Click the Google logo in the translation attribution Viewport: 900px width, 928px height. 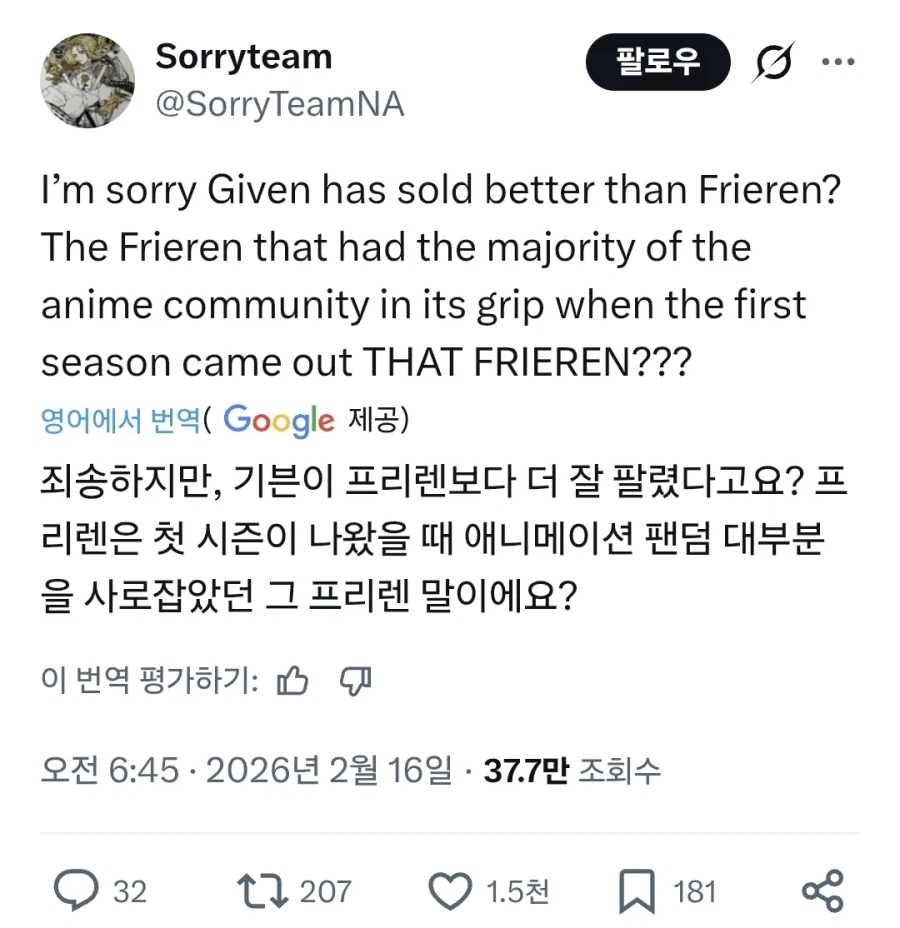280,421
